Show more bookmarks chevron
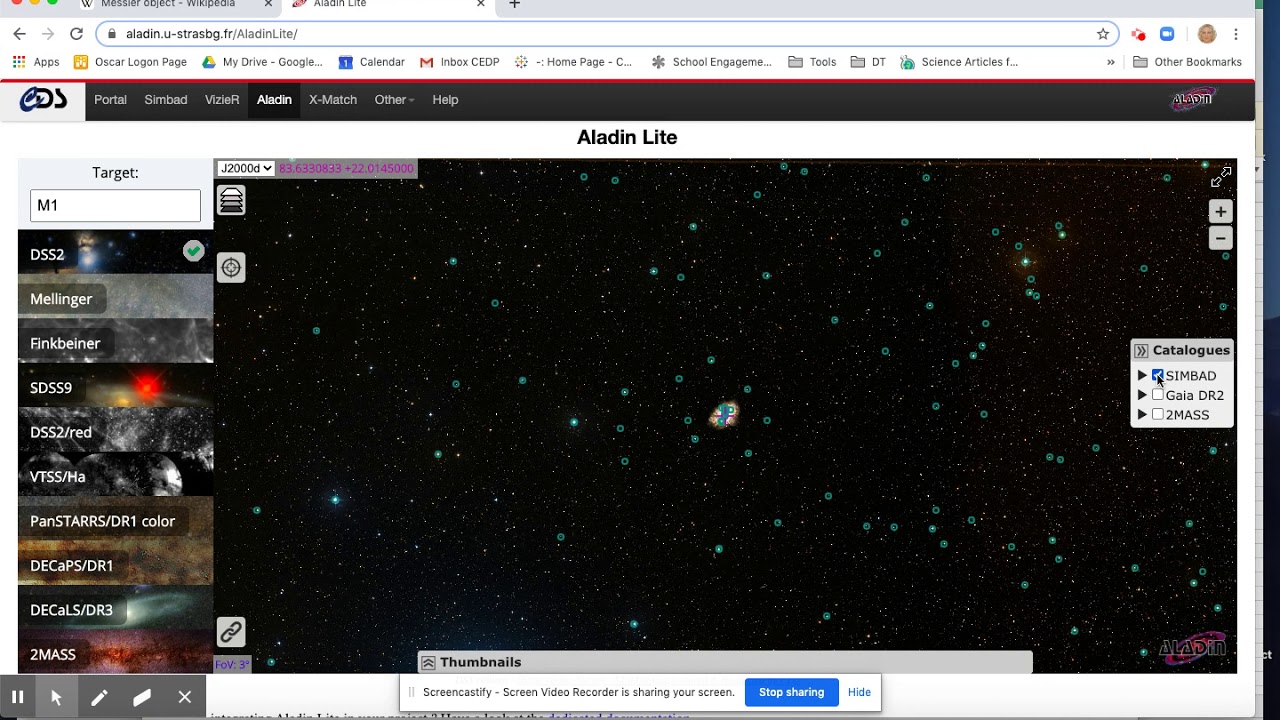 pyautogui.click(x=1110, y=62)
